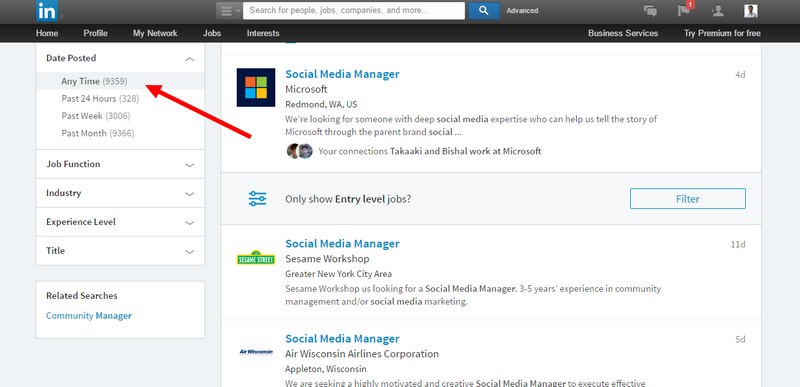Open Sesame Workshop Social Media Manager job
Viewport: 800px width, 387px height.
(x=342, y=244)
